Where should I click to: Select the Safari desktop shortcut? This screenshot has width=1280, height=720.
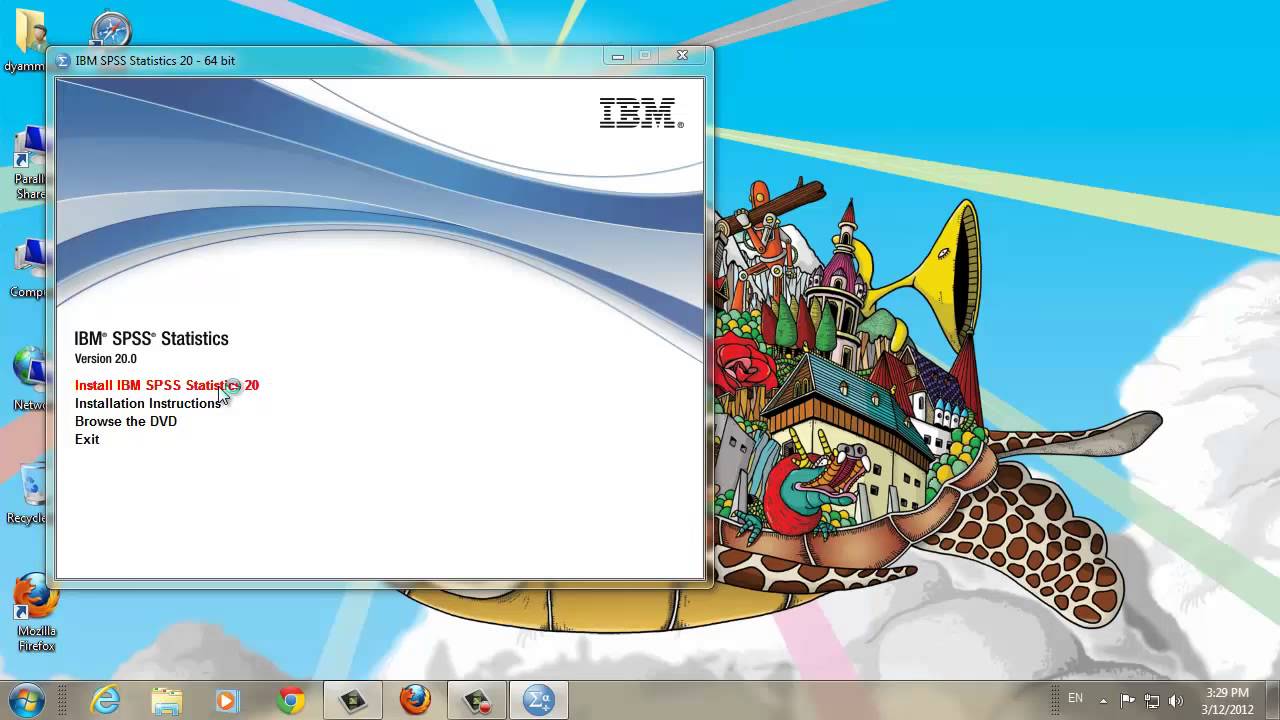(x=110, y=28)
